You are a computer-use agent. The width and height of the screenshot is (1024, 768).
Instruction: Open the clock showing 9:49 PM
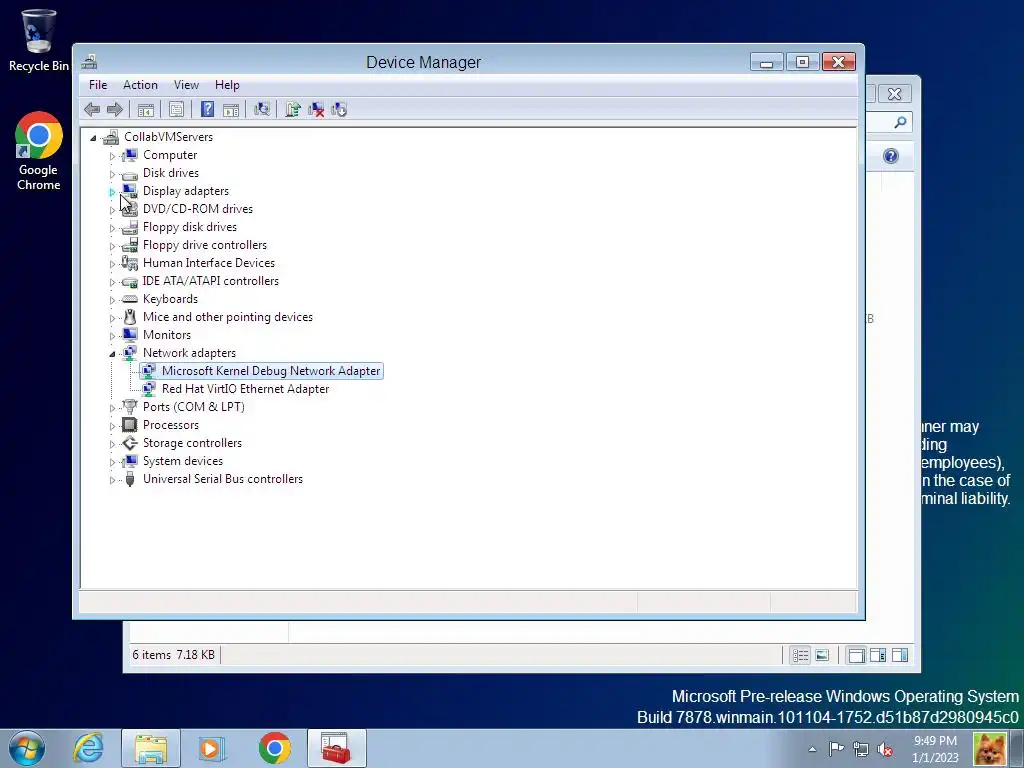(935, 749)
